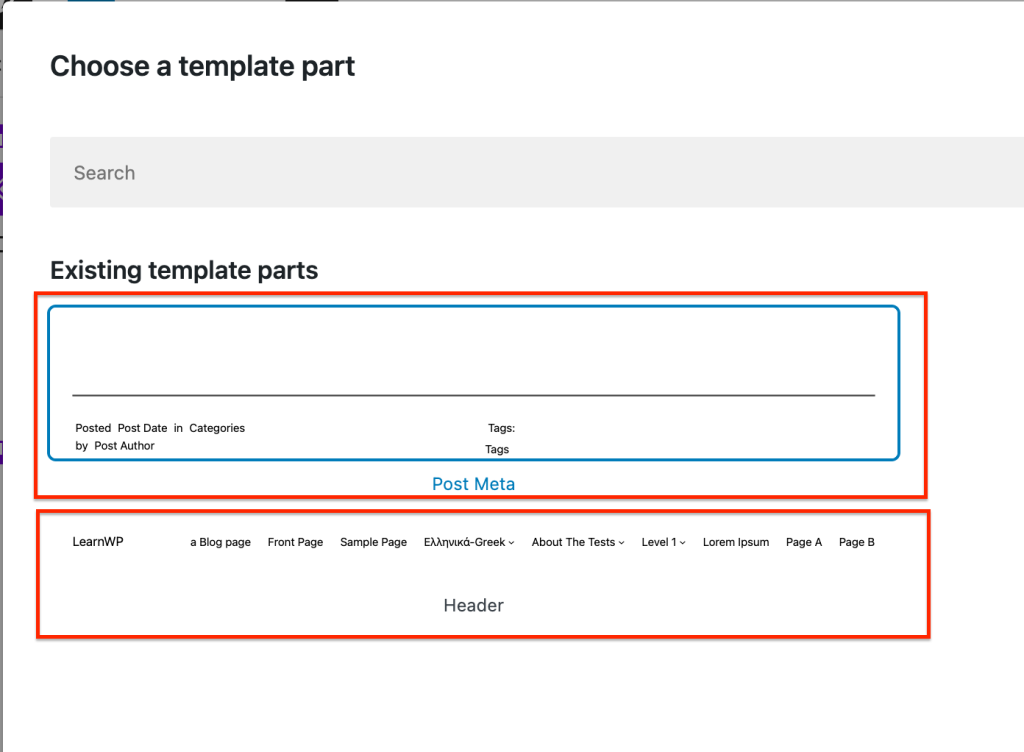Viewport: 1024px width, 752px height.
Task: Open the 'a Blog page' navigation item
Action: point(220,542)
